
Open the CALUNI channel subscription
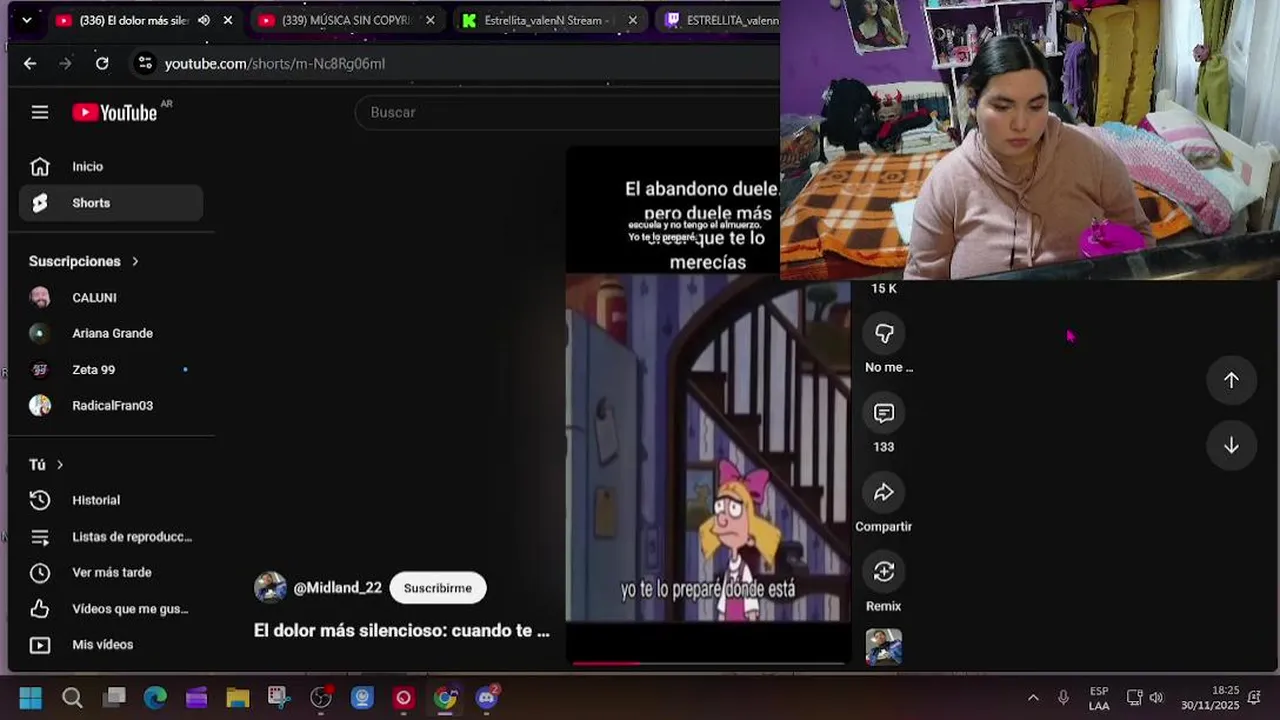pyautogui.click(x=111, y=297)
